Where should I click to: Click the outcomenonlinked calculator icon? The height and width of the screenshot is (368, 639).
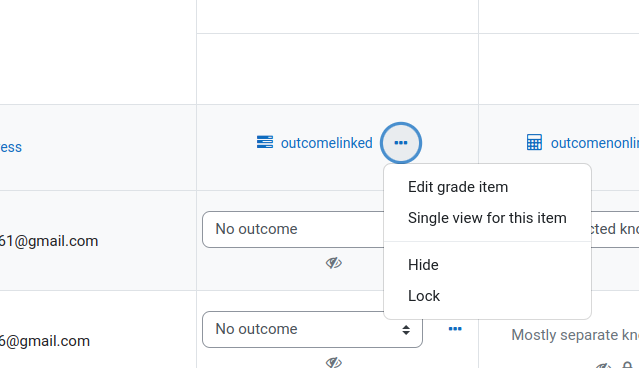tap(534, 142)
